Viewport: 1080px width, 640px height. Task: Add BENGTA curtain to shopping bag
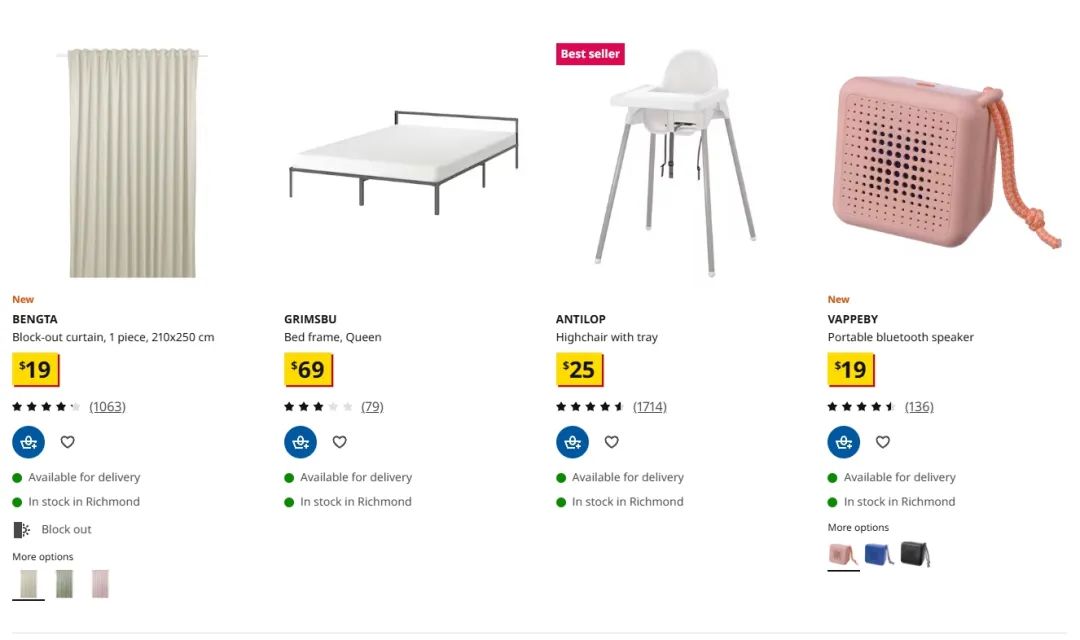click(28, 442)
